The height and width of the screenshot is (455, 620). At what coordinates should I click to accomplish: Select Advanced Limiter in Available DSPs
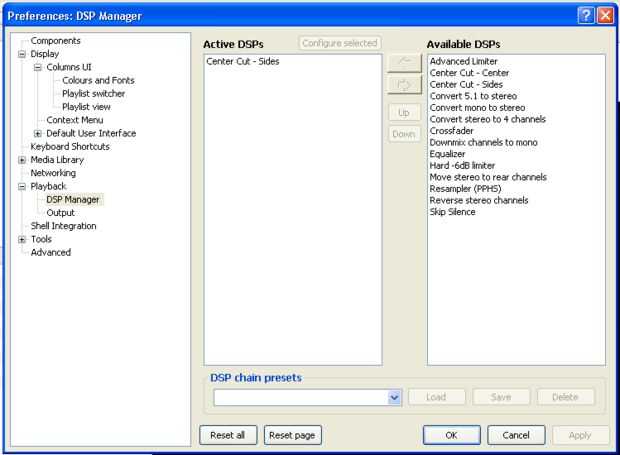pyautogui.click(x=463, y=61)
